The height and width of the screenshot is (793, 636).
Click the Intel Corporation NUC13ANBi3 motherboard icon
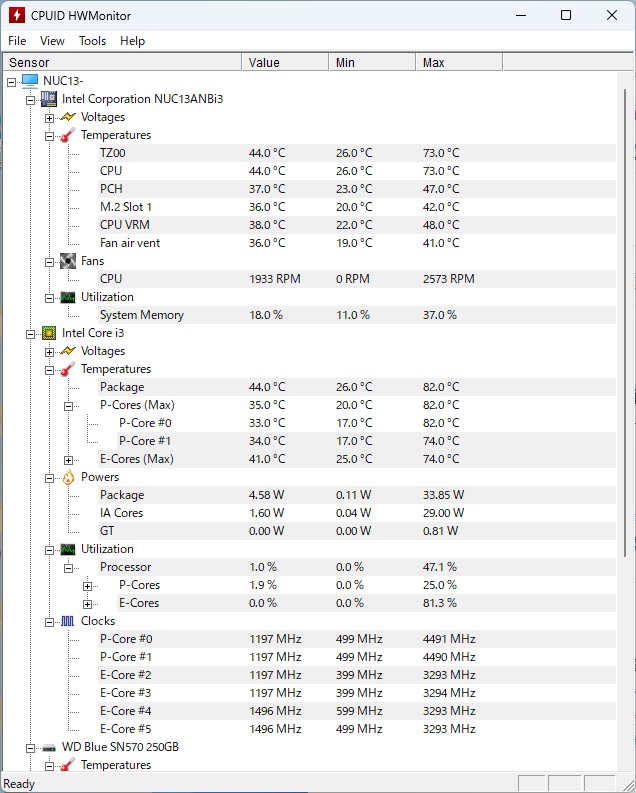click(x=49, y=99)
